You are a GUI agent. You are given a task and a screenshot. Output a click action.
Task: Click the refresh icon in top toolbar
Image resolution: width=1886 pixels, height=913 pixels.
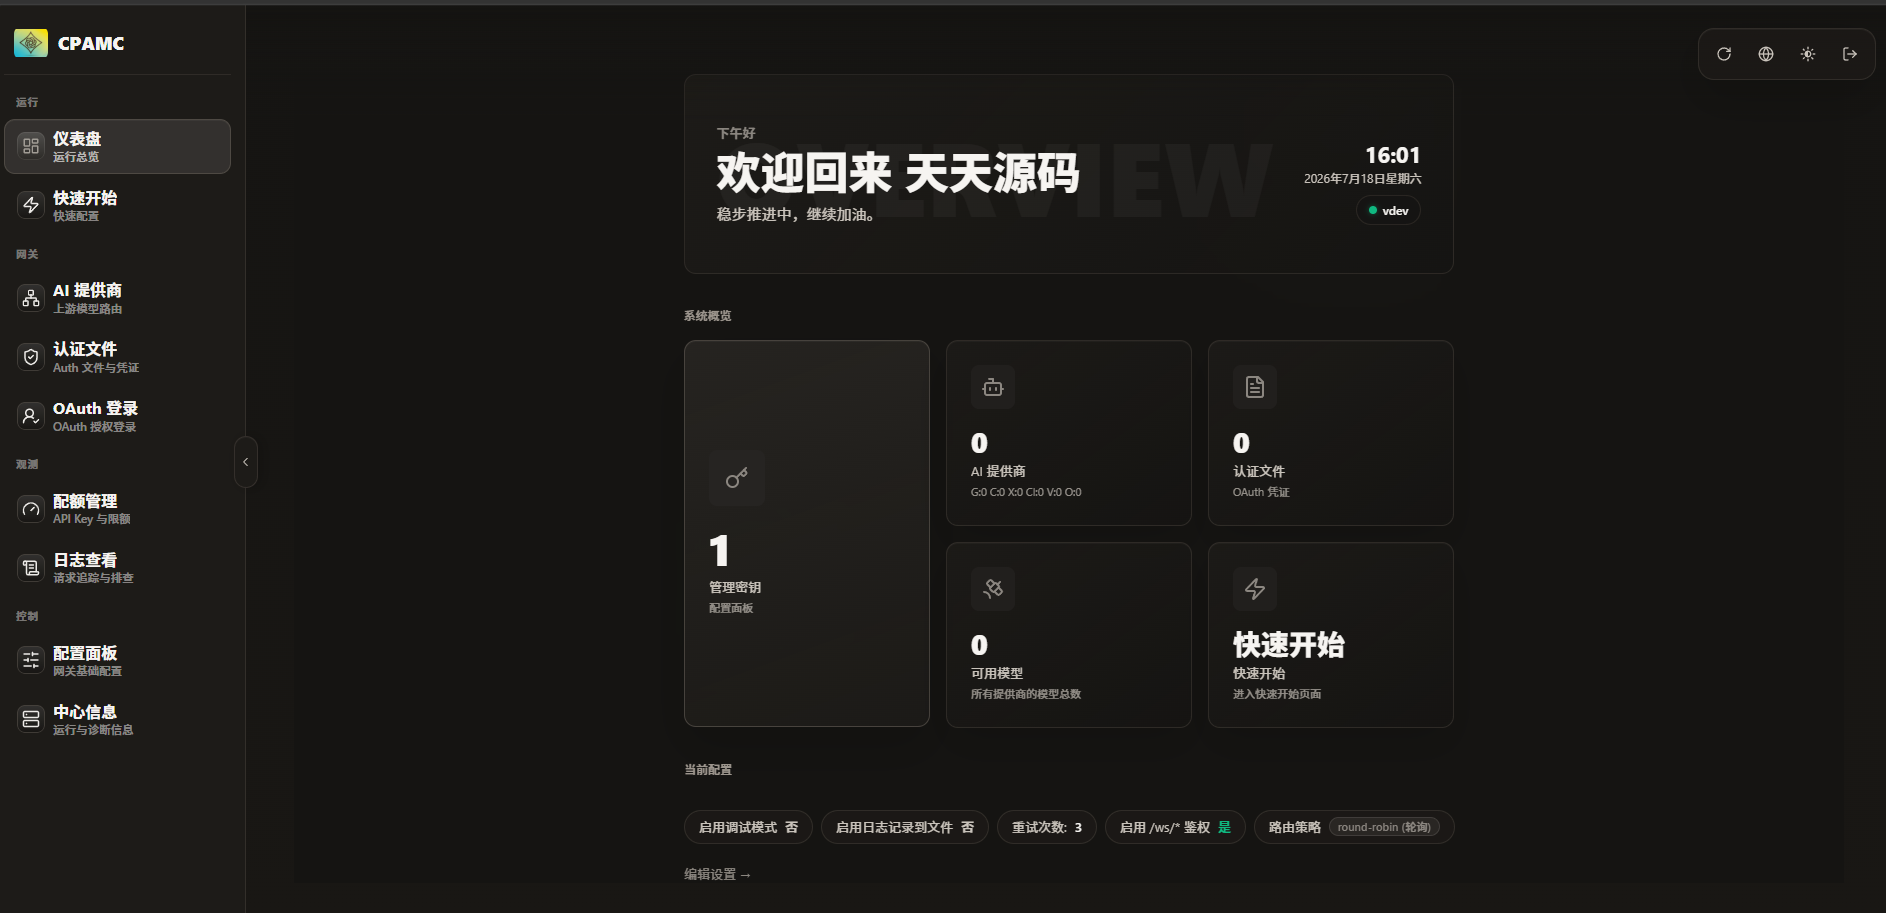[1724, 54]
